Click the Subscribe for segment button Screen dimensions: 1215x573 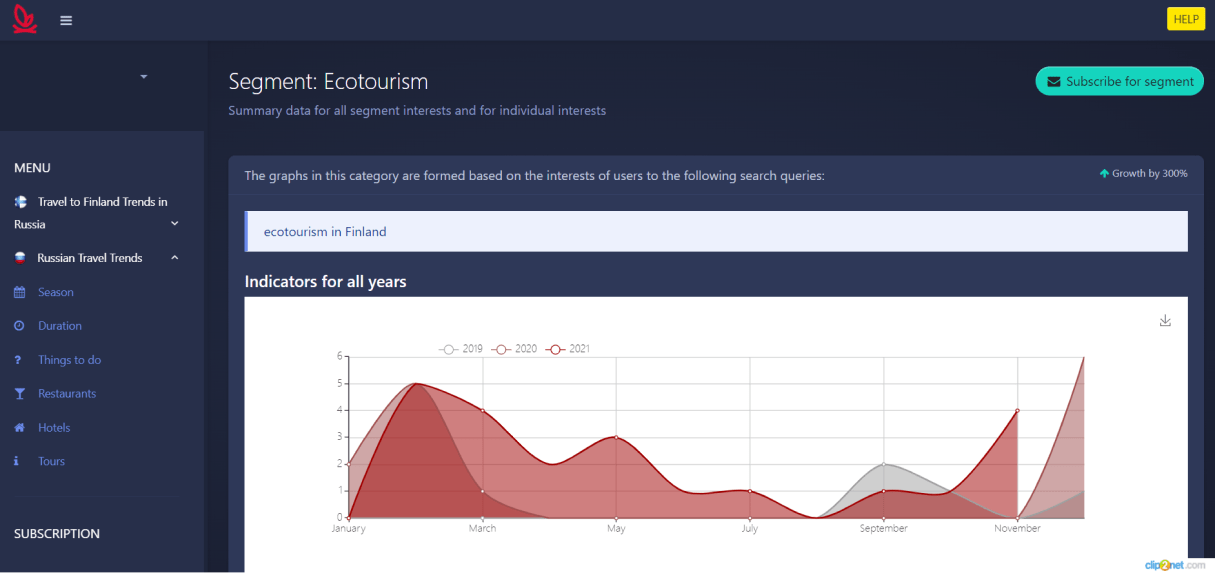pyautogui.click(x=1119, y=82)
